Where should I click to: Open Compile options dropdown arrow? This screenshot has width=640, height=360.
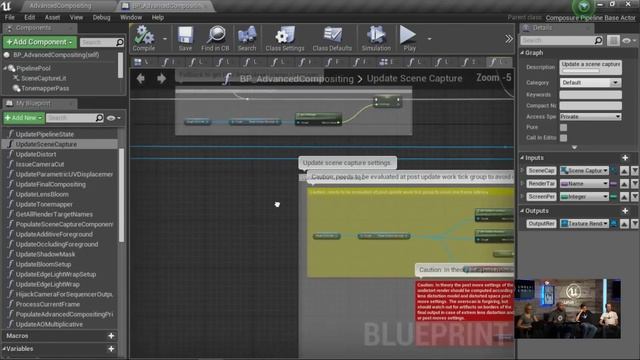pos(164,39)
